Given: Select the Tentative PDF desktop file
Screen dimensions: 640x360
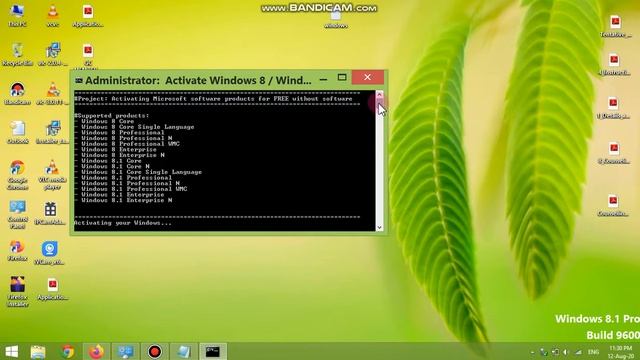Looking at the screenshot, I should coord(616,26).
